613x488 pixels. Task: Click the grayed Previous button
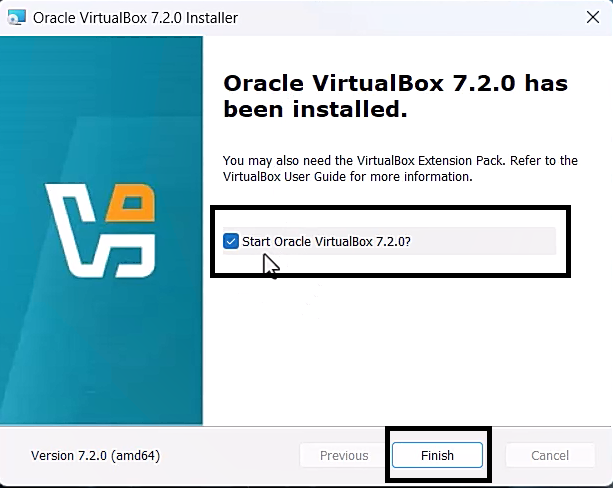(x=344, y=455)
